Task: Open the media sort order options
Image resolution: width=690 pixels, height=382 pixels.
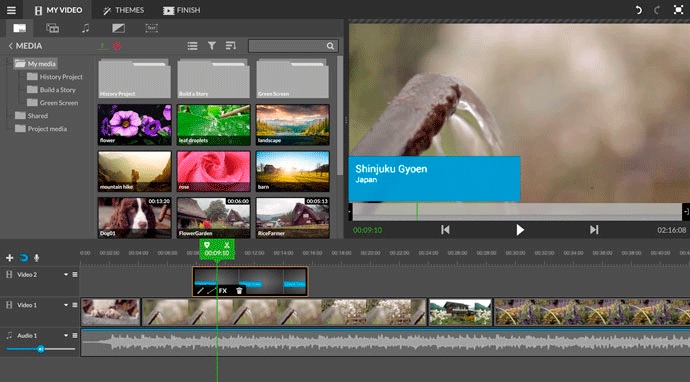Action: (231, 46)
